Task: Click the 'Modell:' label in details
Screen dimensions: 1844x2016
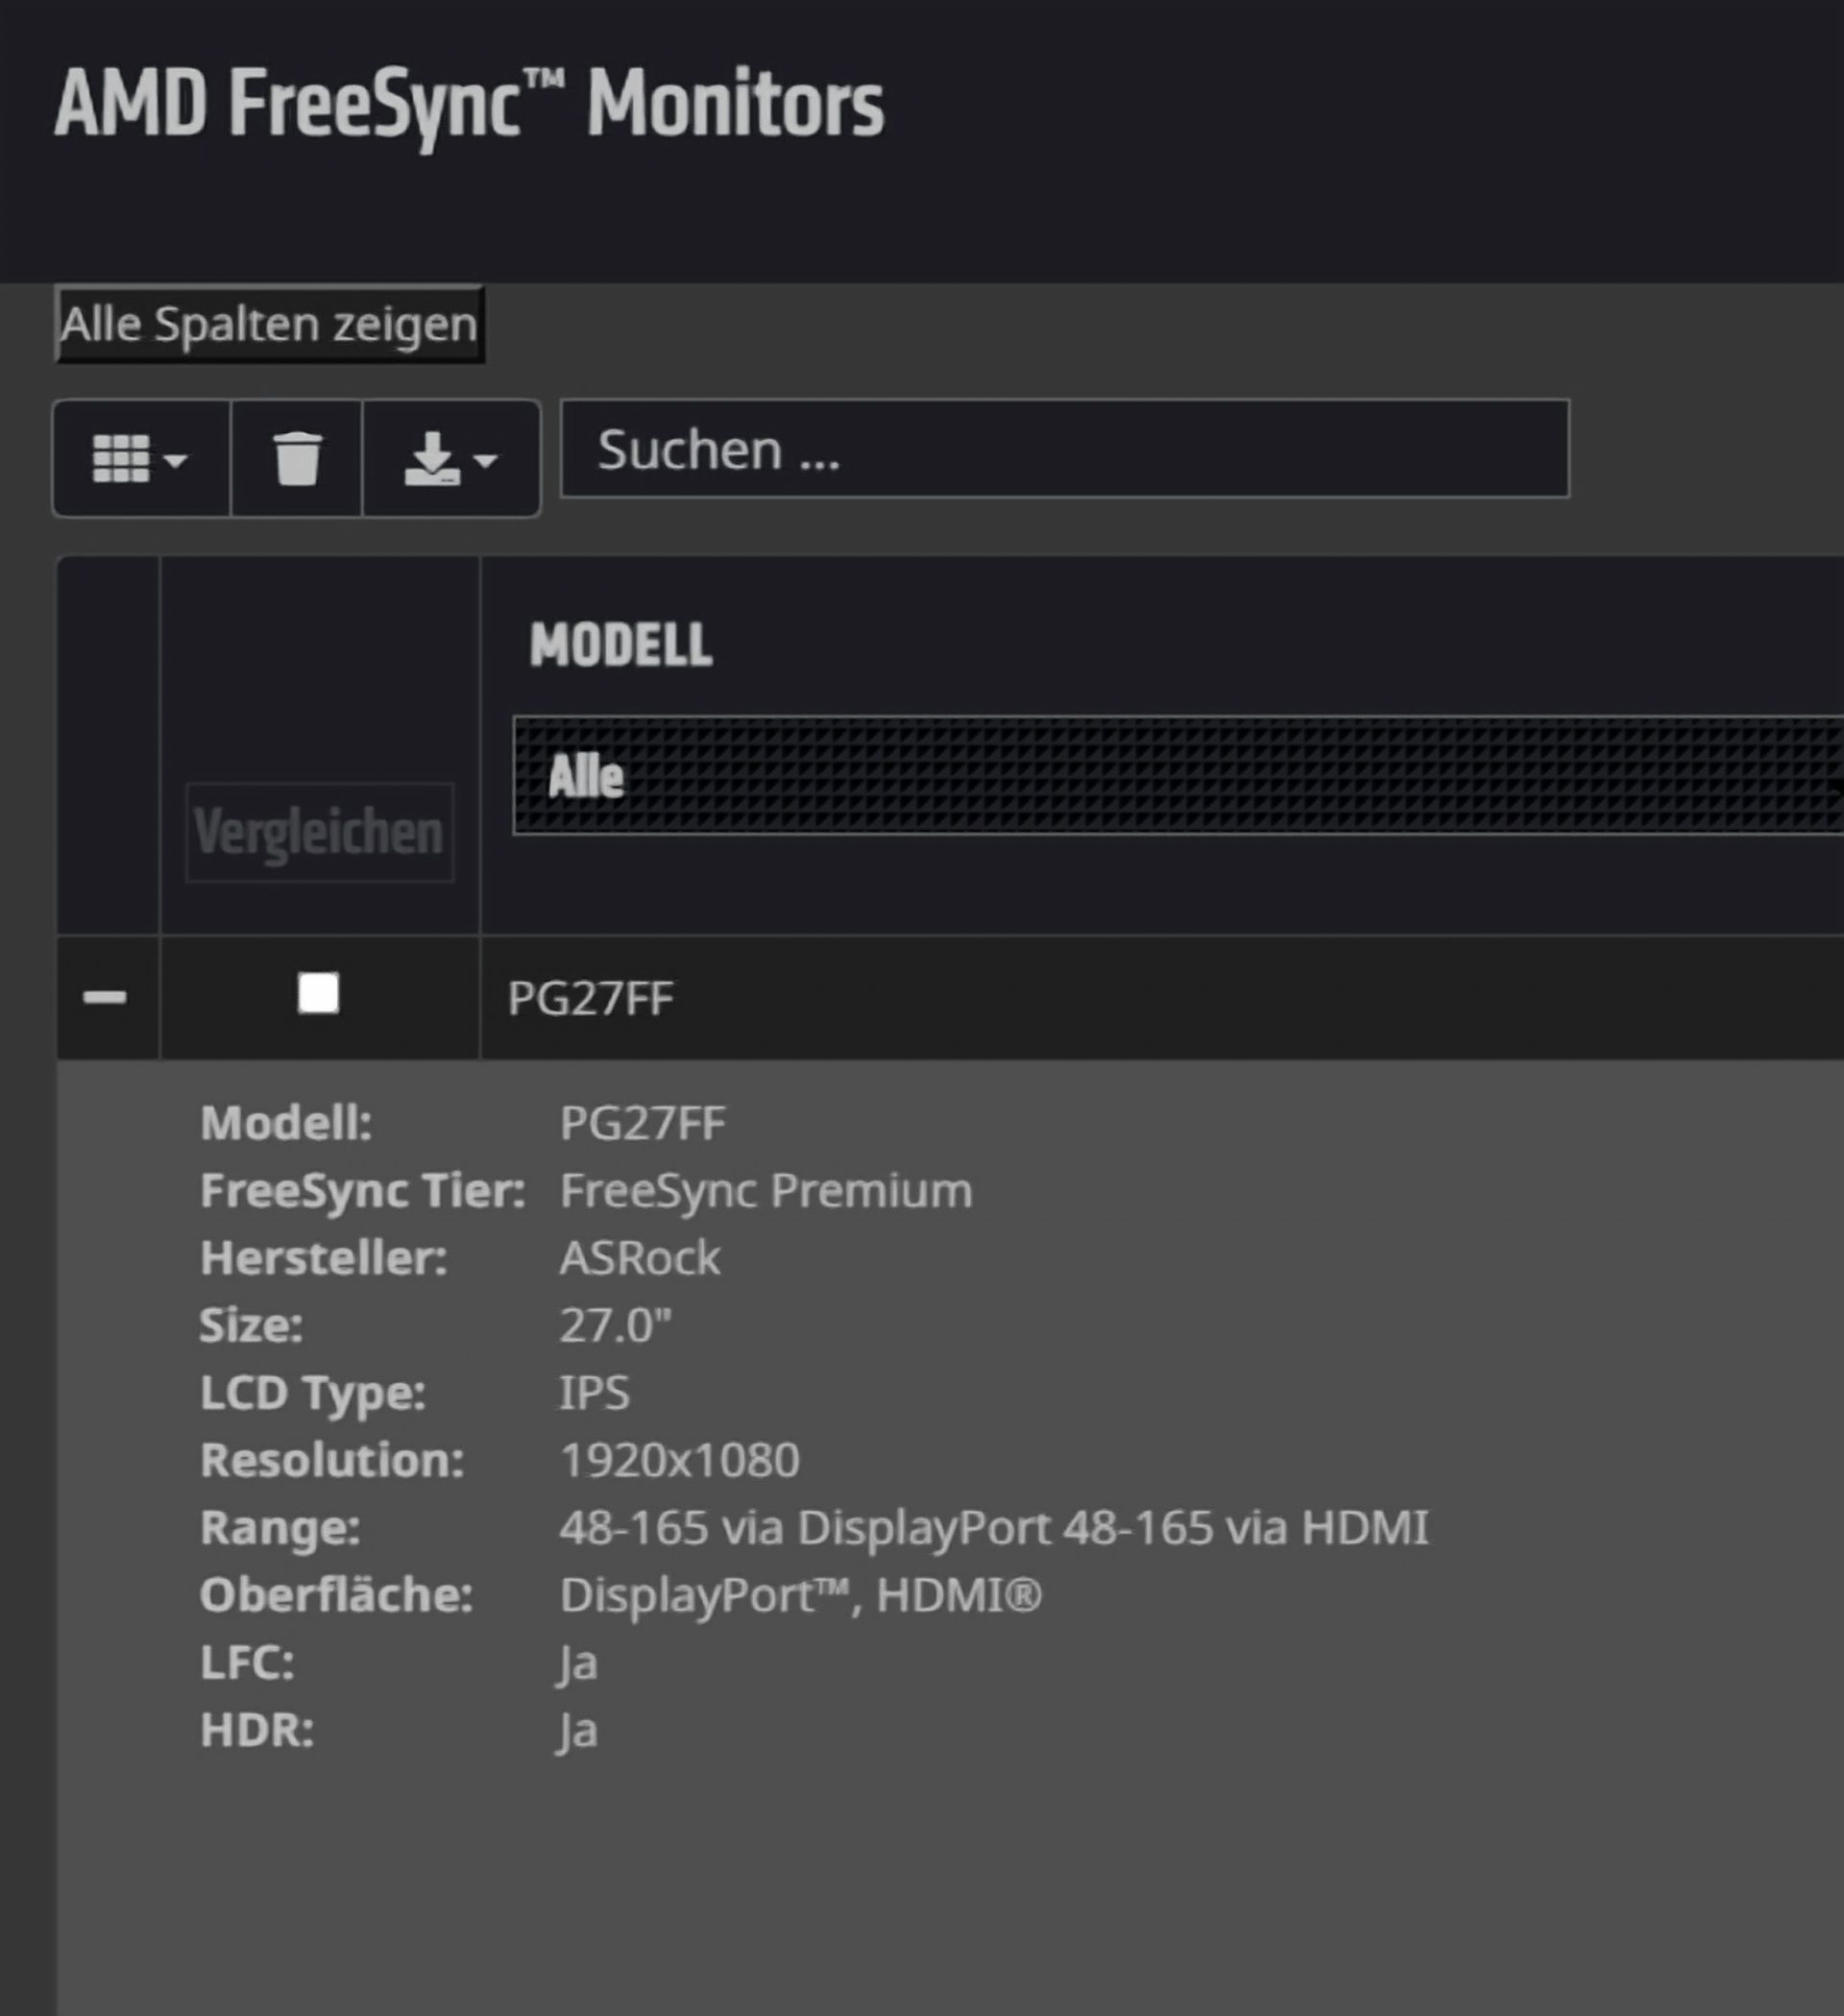Action: tap(286, 1123)
